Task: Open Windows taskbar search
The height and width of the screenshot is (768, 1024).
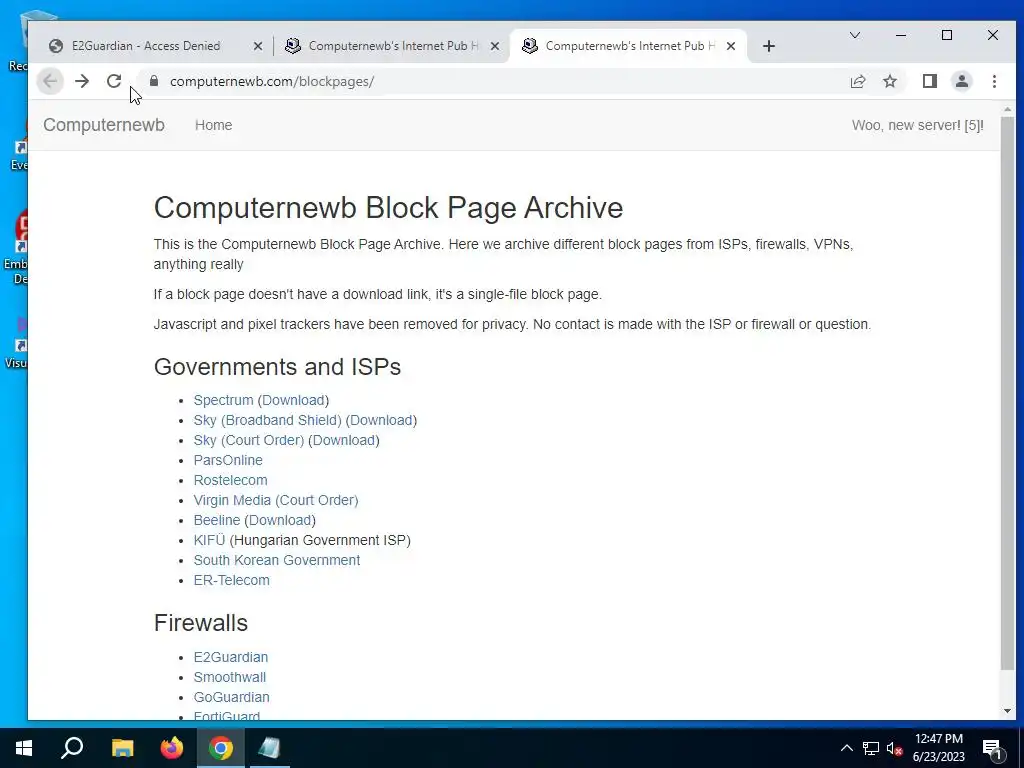Action: 72,748
